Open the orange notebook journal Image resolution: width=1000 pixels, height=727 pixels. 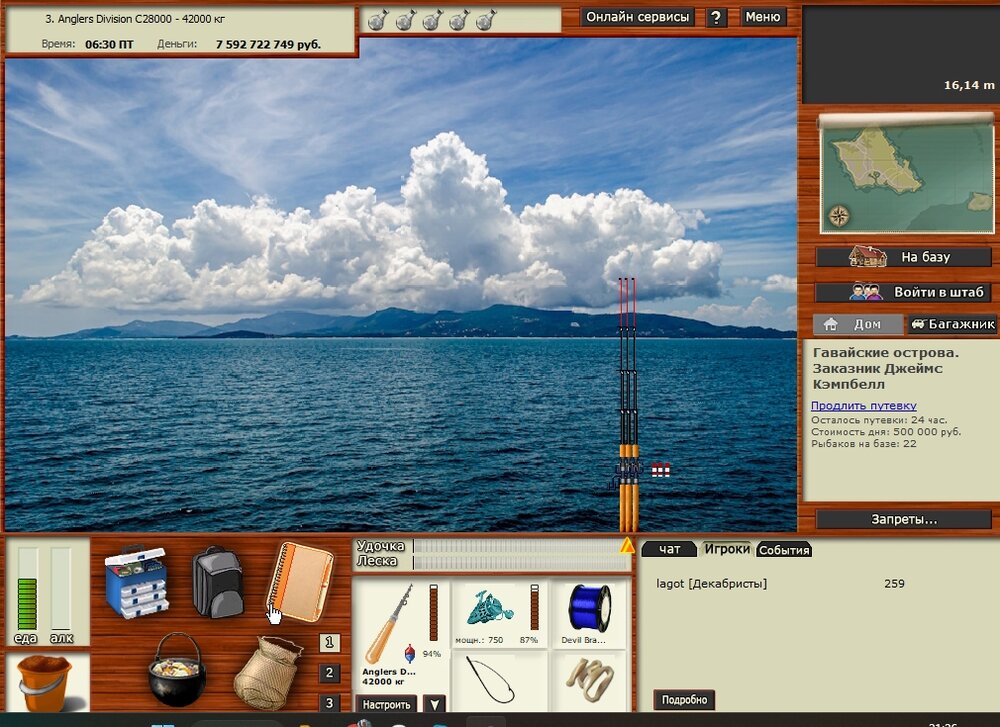[300, 582]
